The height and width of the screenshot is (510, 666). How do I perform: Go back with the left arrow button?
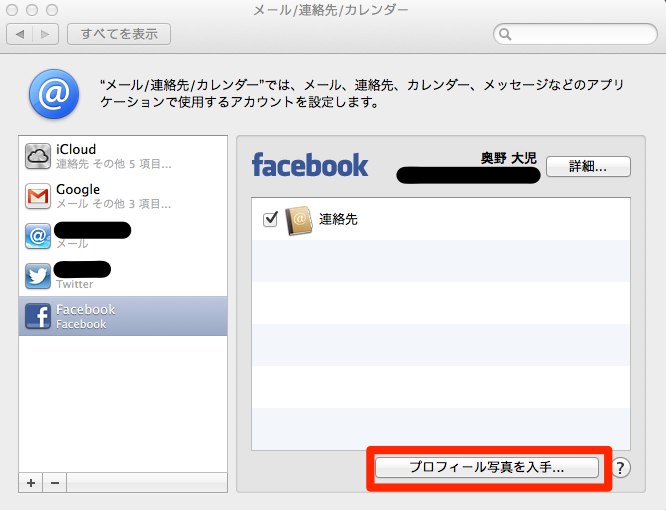(x=20, y=34)
